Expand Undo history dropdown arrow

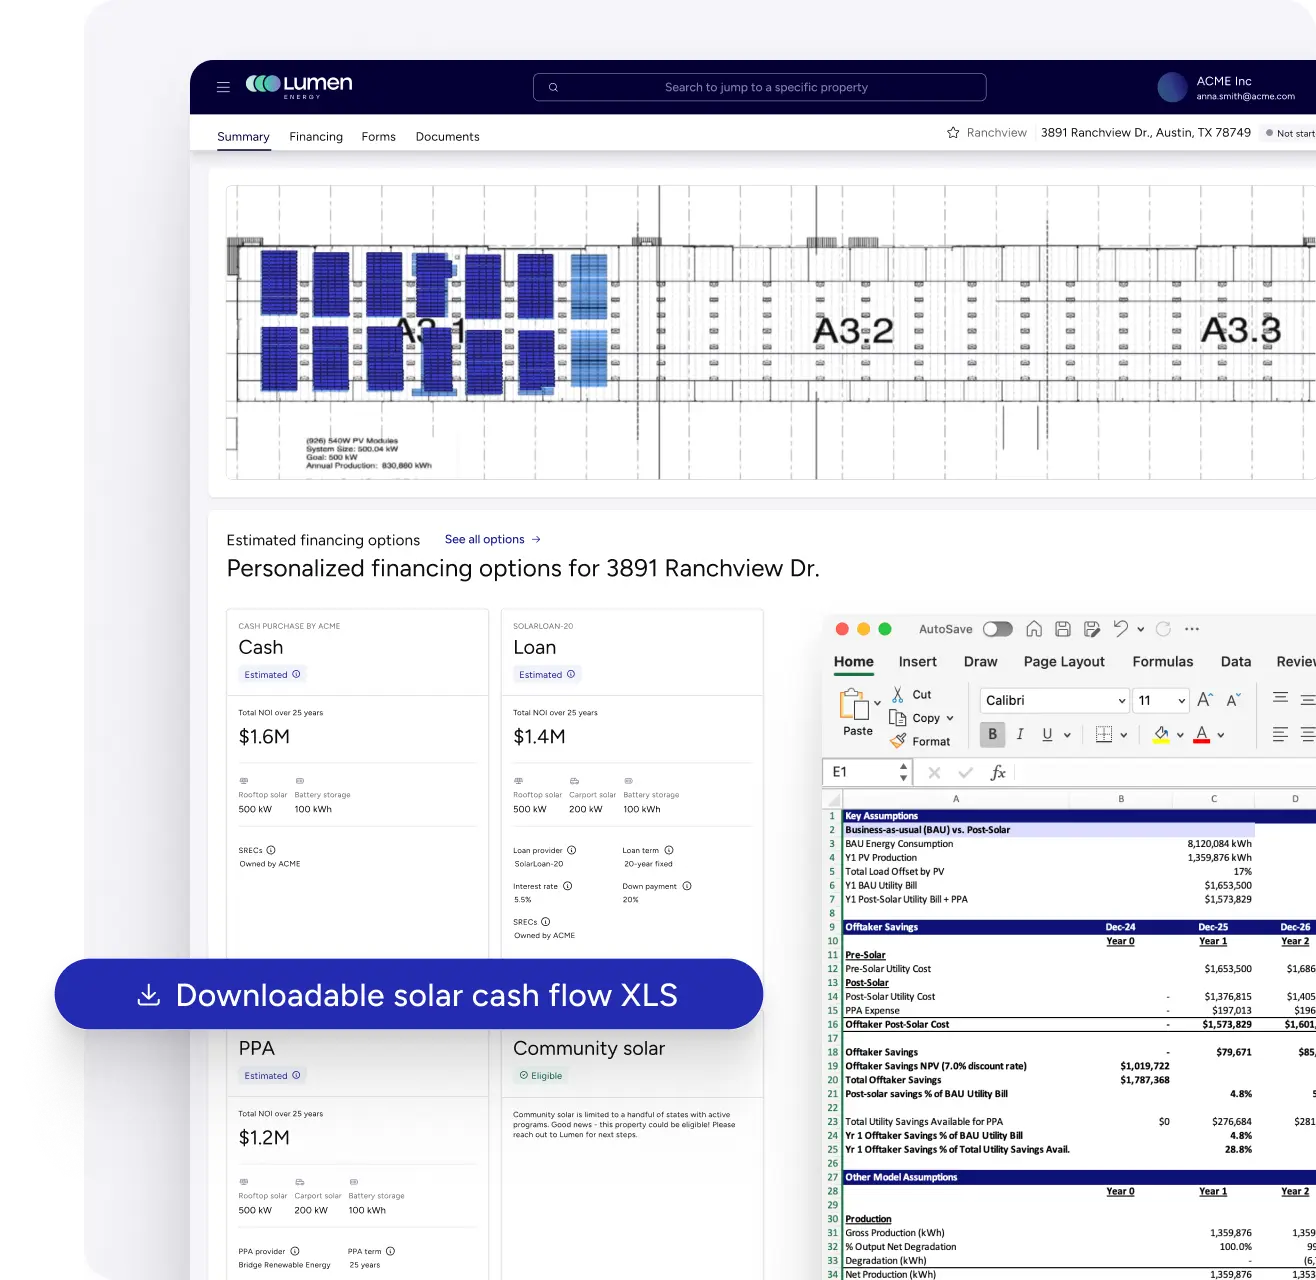tap(1140, 630)
